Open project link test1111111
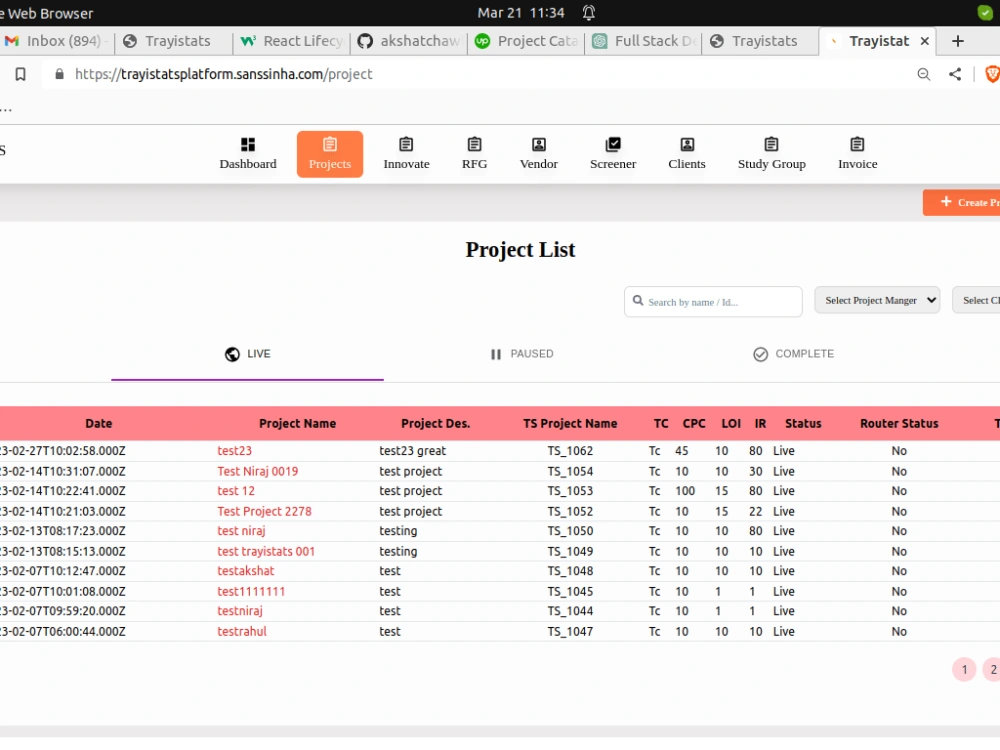This screenshot has height=750, width=1000. pyautogui.click(x=251, y=592)
